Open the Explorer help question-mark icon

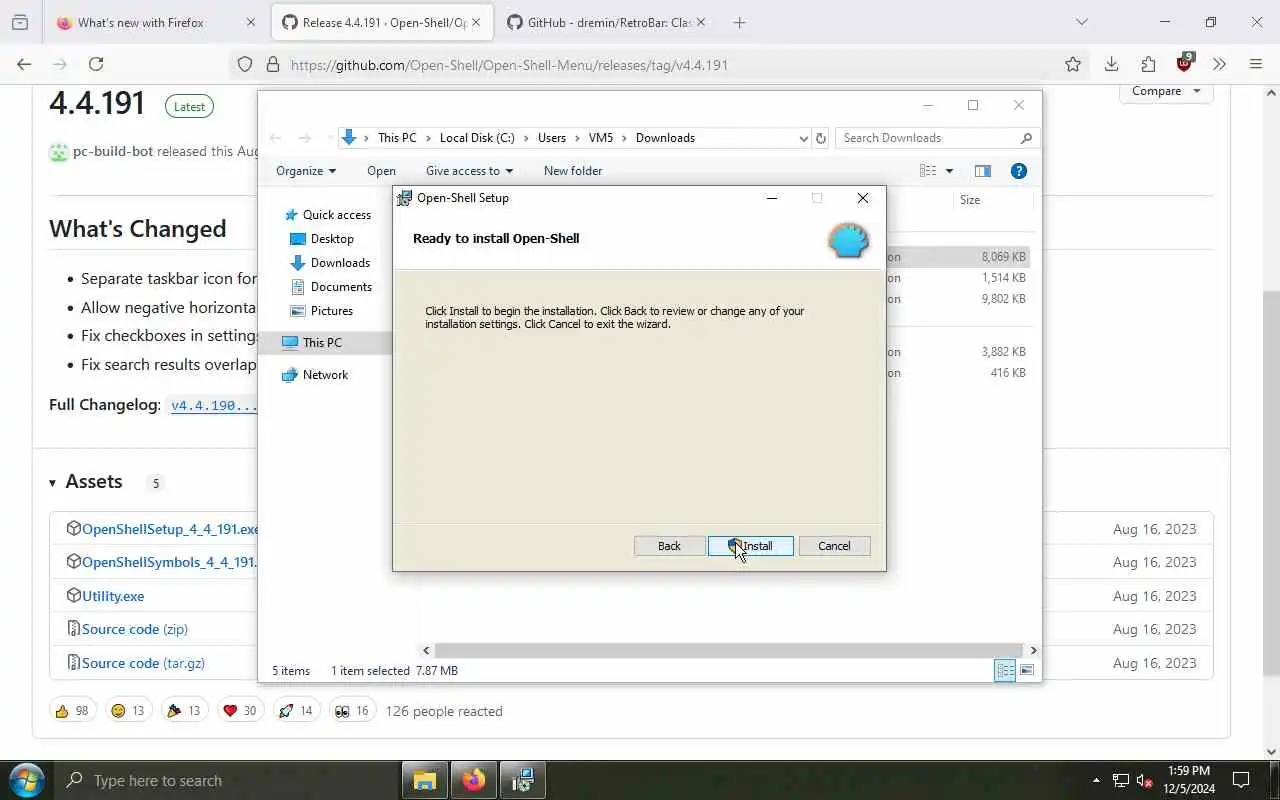(x=1018, y=171)
